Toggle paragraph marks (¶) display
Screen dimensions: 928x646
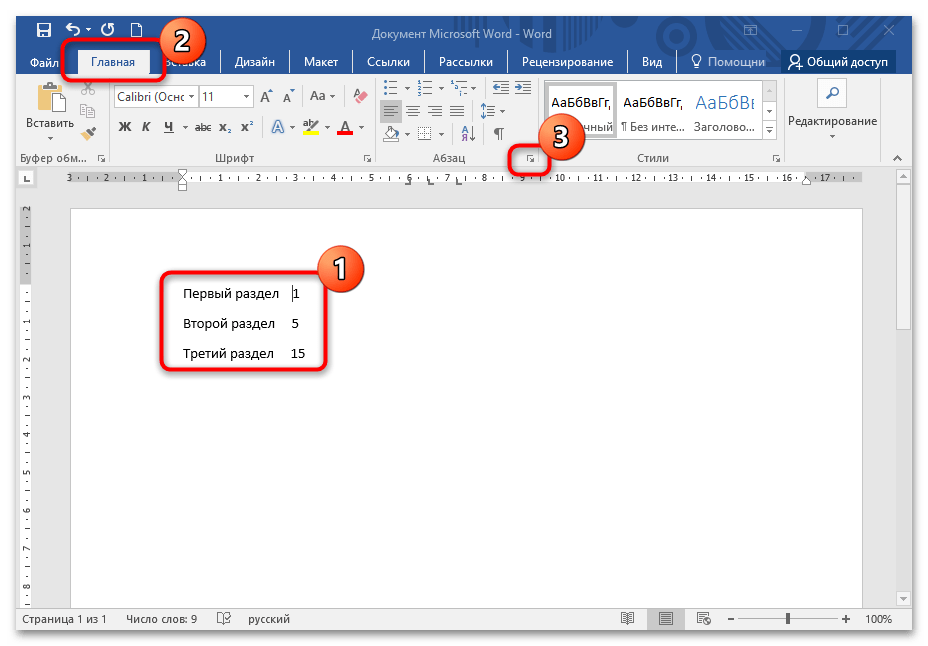pyautogui.click(x=498, y=132)
